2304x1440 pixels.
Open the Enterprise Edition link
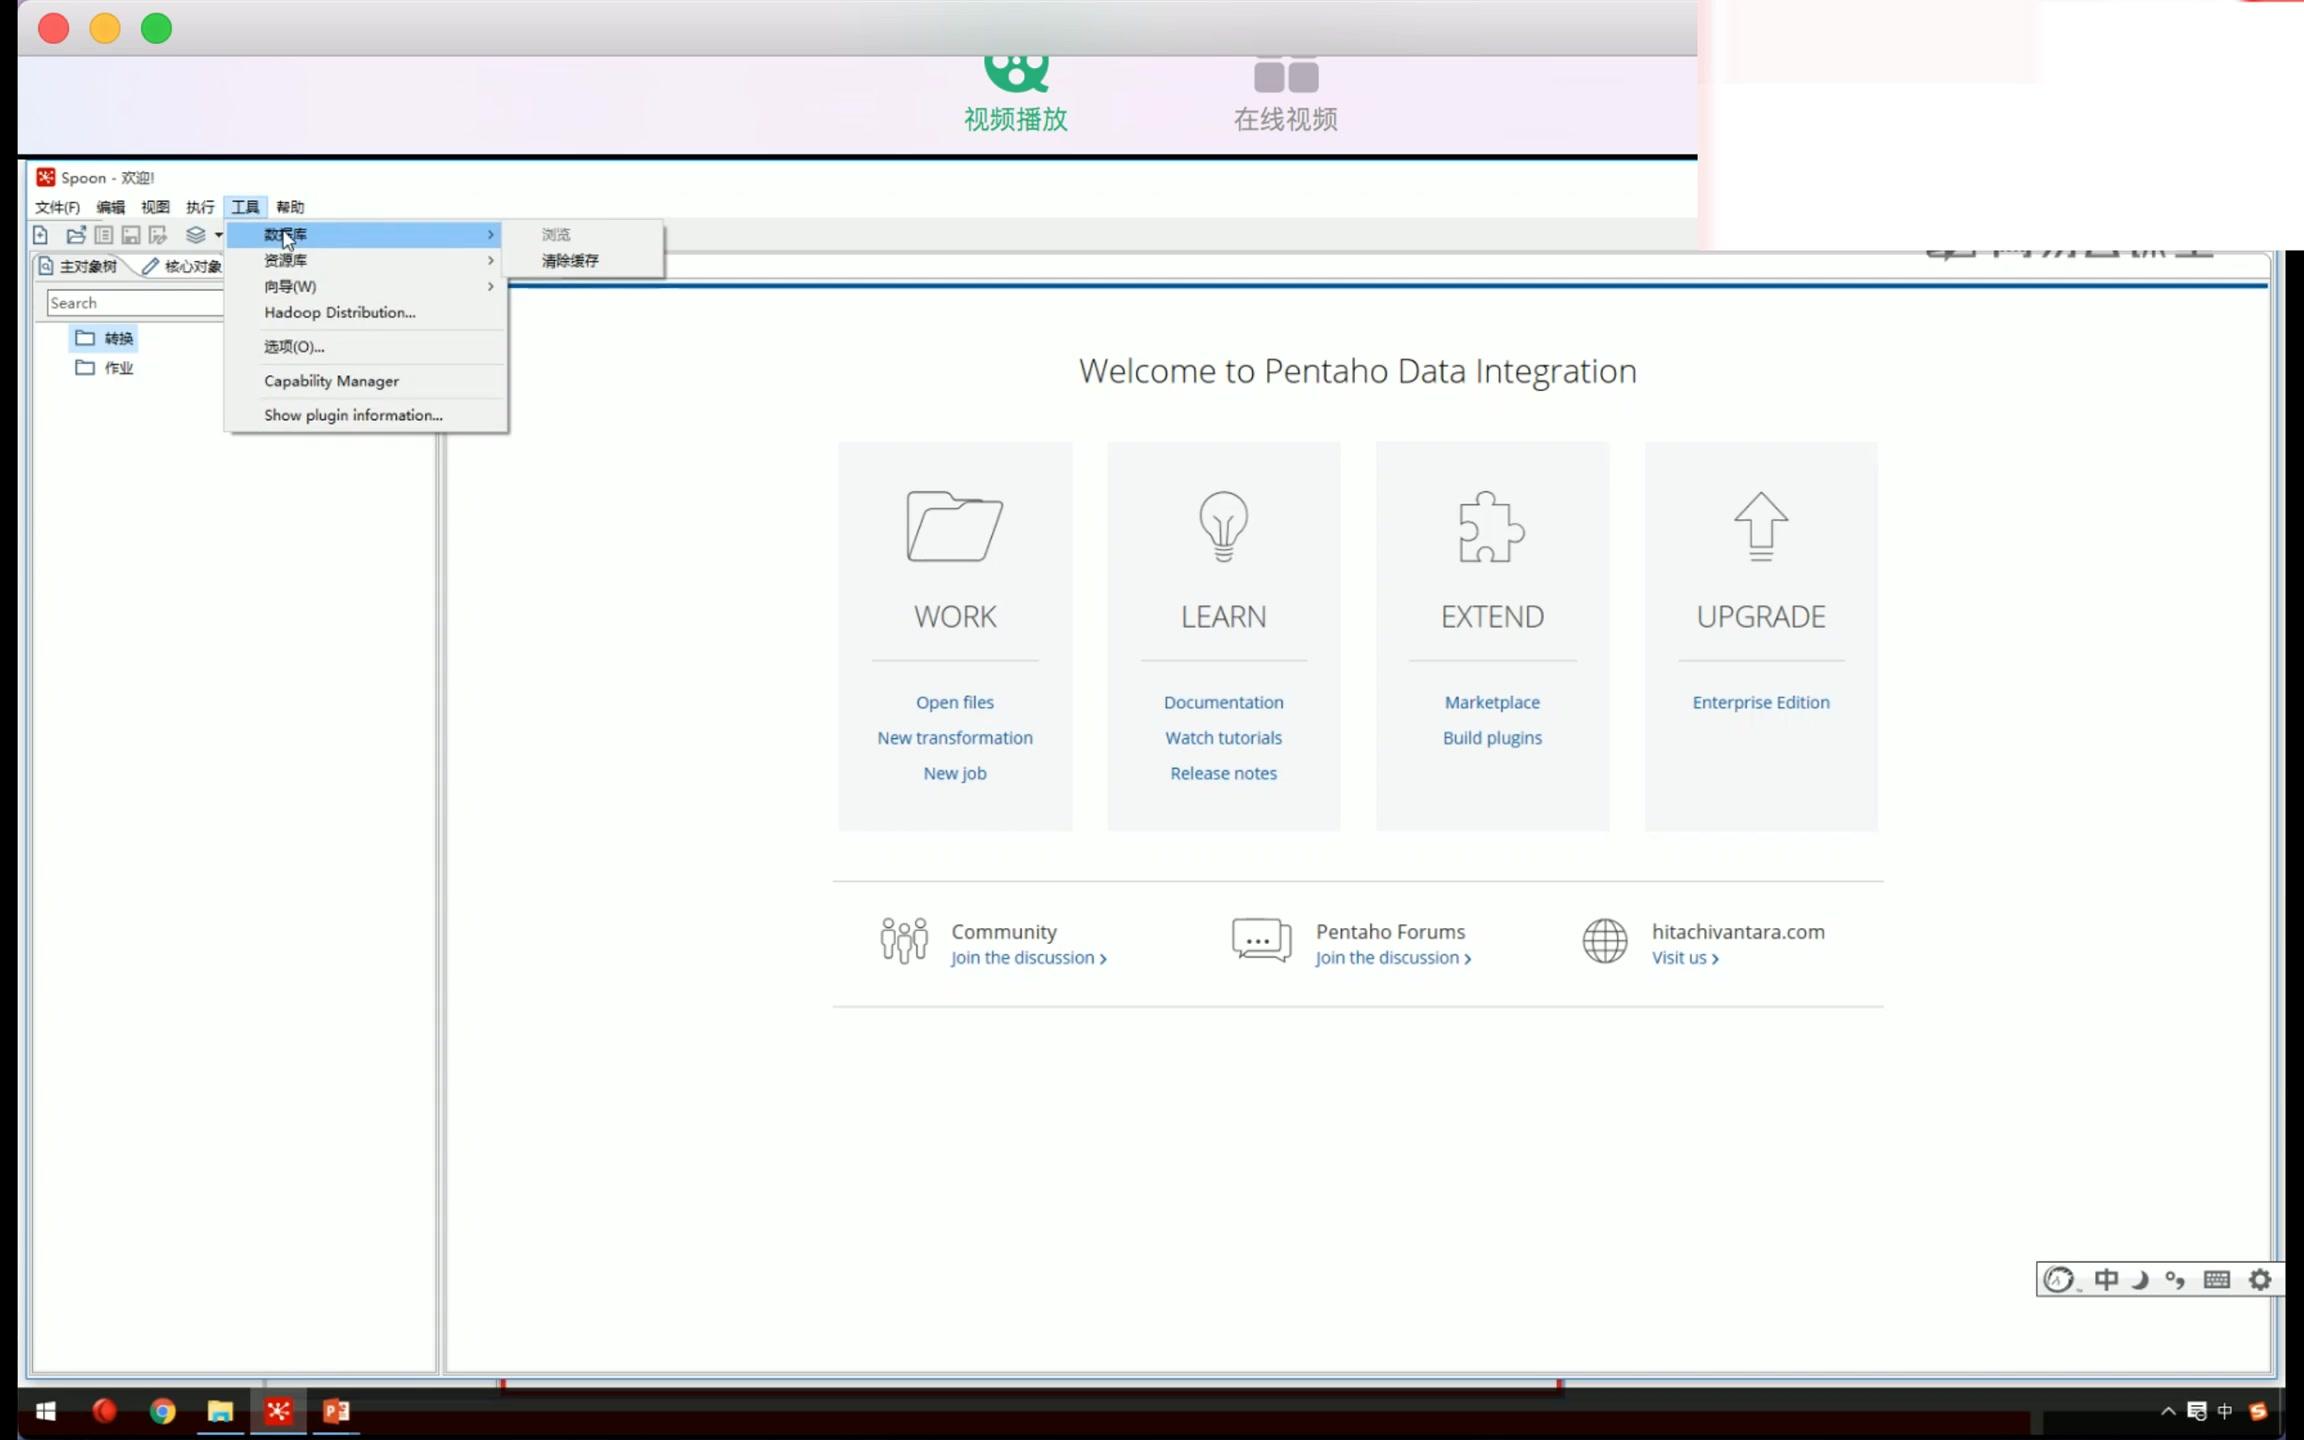pyautogui.click(x=1761, y=702)
